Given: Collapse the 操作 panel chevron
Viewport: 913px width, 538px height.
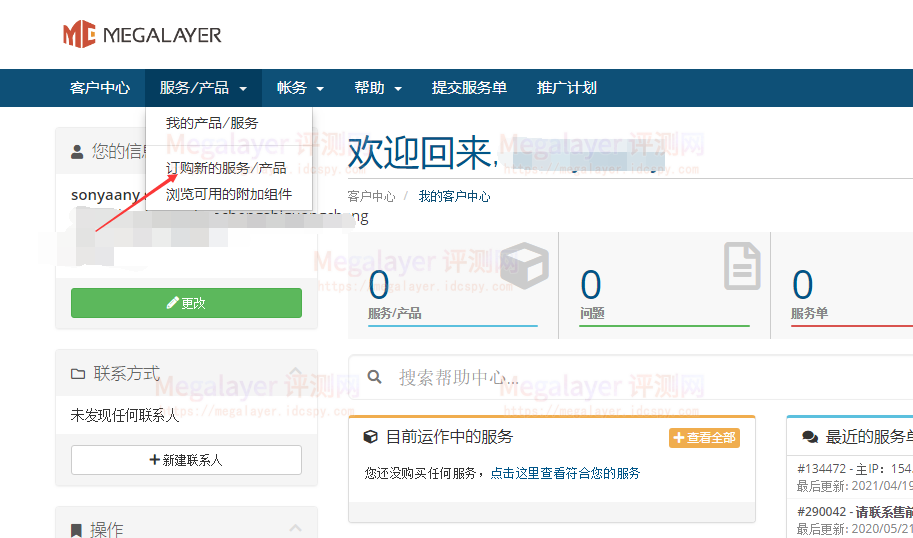Looking at the screenshot, I should click(x=296, y=529).
